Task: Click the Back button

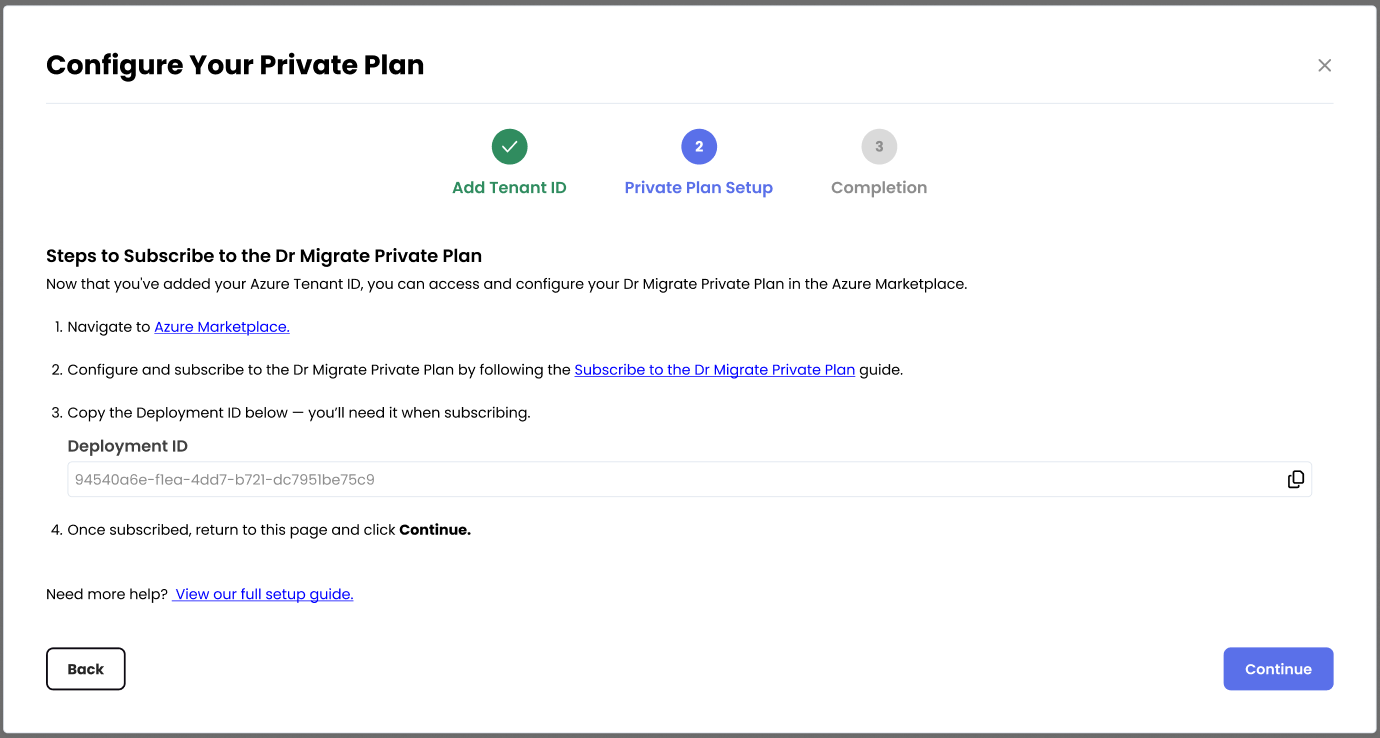Action: coord(86,669)
